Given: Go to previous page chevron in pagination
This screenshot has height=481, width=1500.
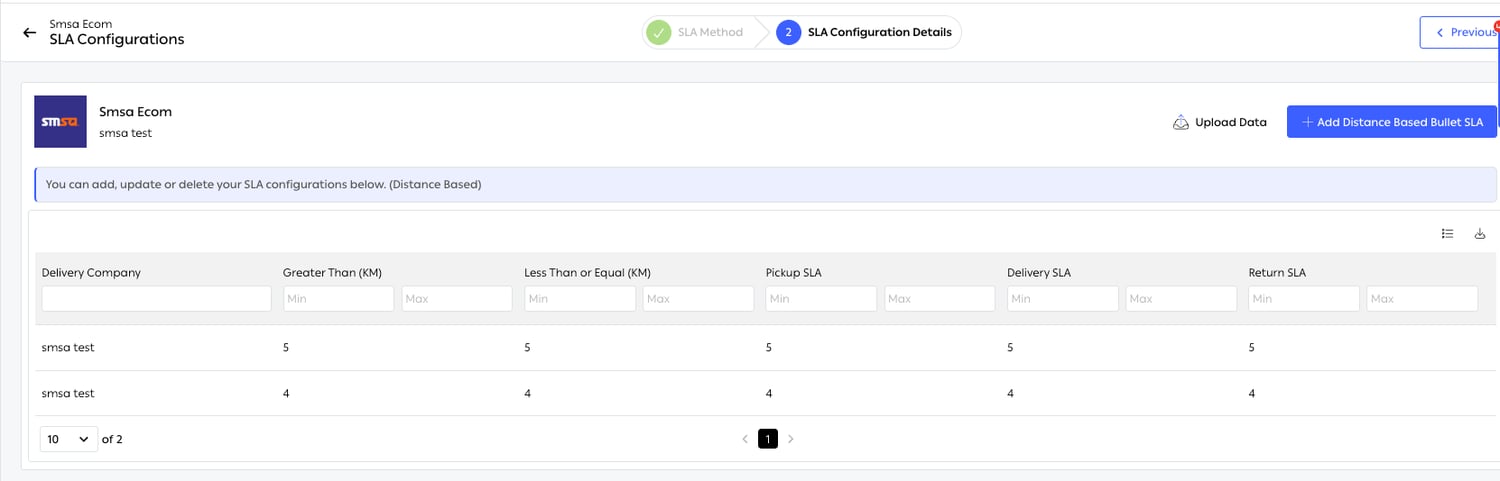Looking at the screenshot, I should (x=745, y=439).
